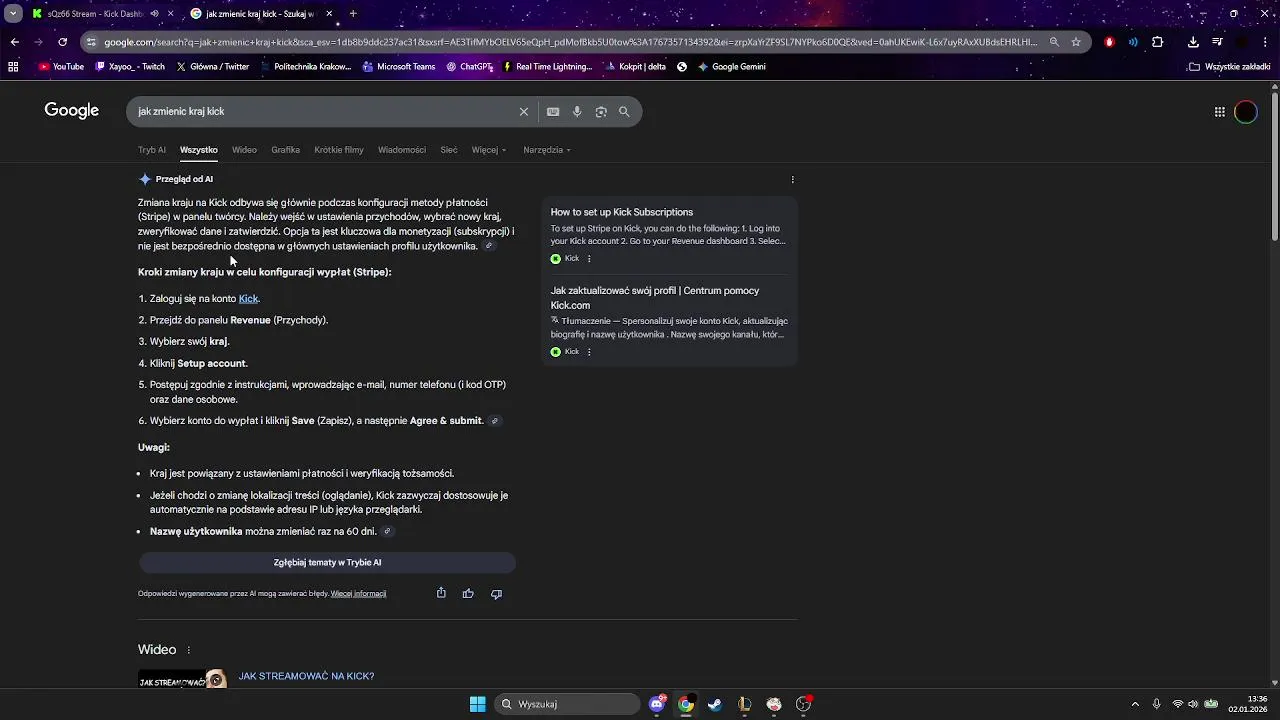This screenshot has width=1280, height=720.
Task: Switch to the Krótkie filmy tab
Action: pos(339,150)
